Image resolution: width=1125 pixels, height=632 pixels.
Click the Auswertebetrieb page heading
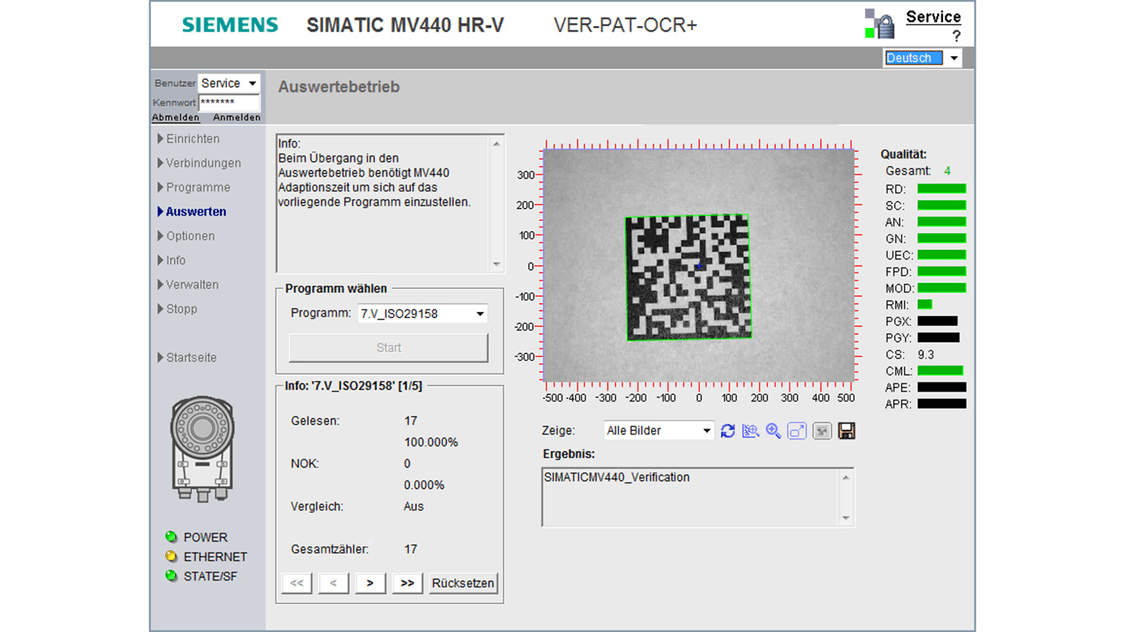(x=339, y=87)
